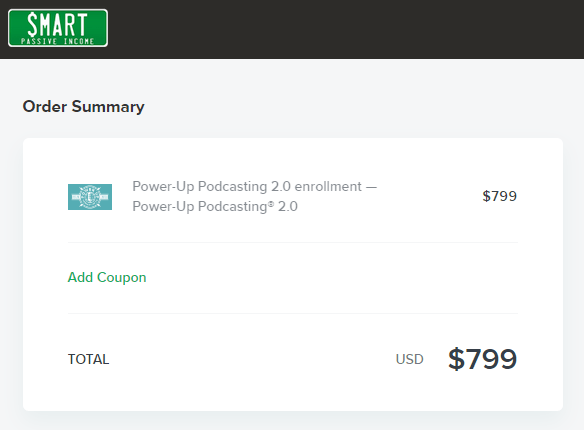Image resolution: width=584 pixels, height=430 pixels.
Task: Click the TOTAL label
Action: click(x=88, y=359)
